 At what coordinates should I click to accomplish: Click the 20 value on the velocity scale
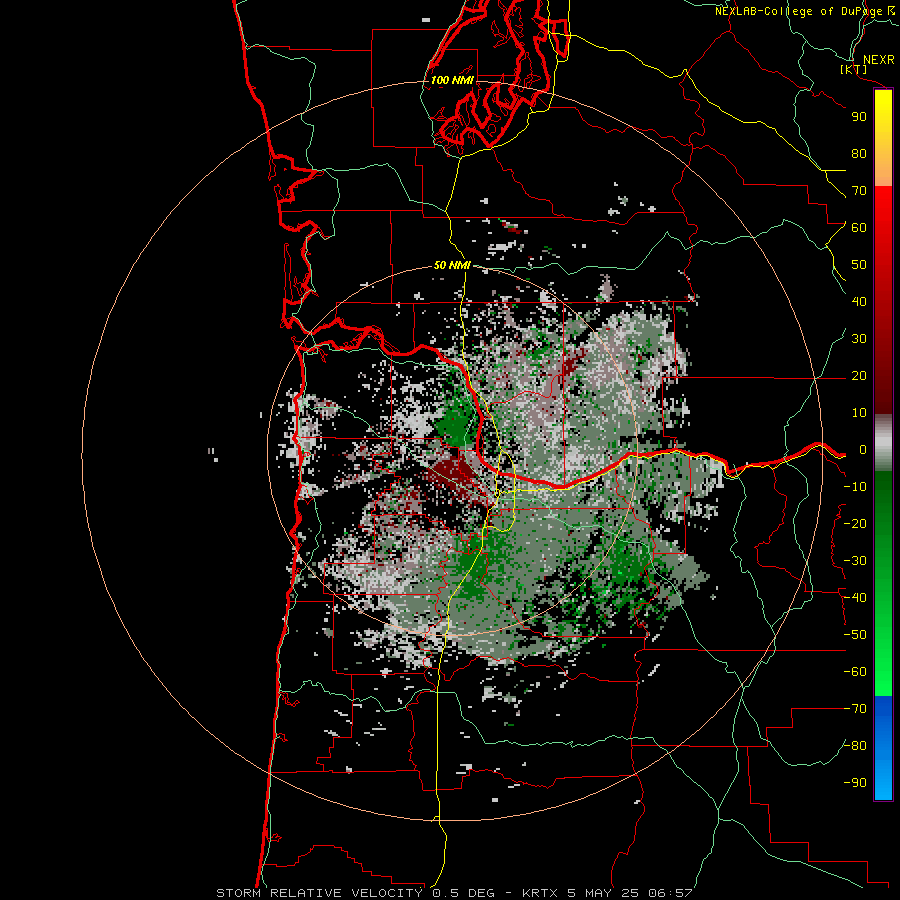point(859,376)
